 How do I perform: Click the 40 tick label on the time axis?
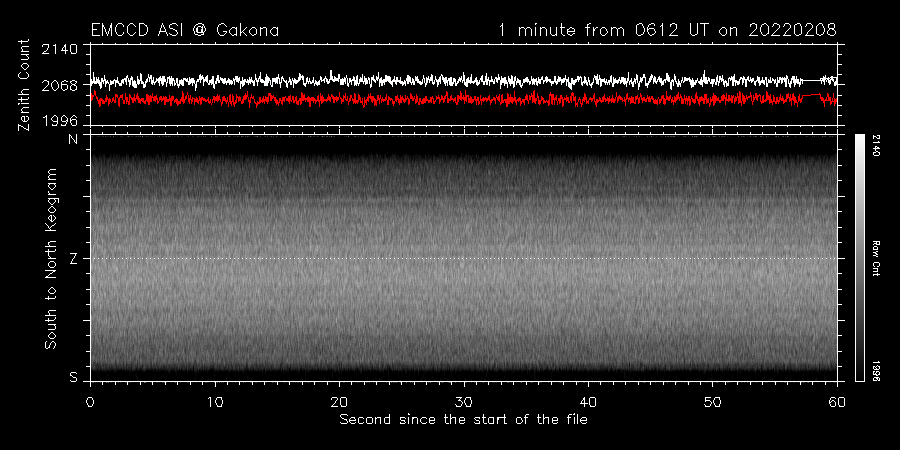pyautogui.click(x=588, y=401)
